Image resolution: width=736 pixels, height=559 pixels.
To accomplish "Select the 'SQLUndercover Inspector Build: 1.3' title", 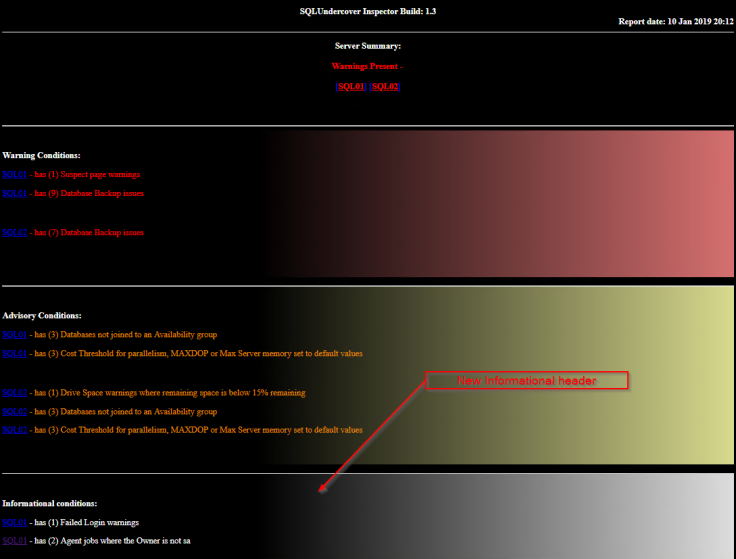I will coord(368,11).
